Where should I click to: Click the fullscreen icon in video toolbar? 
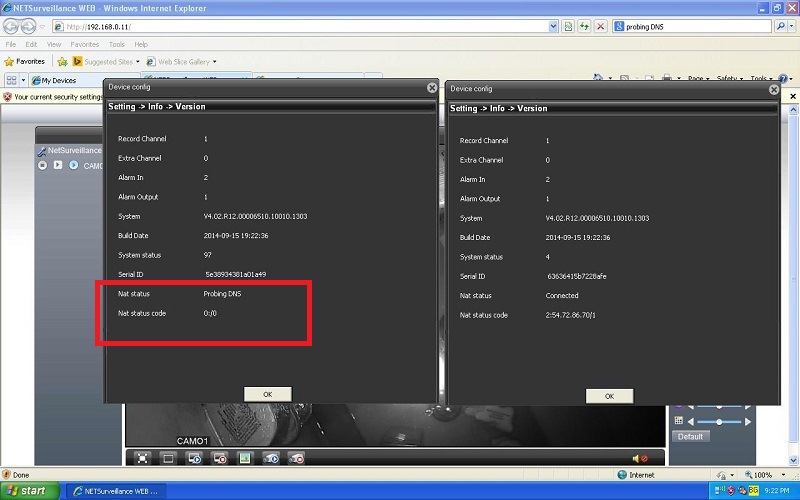(x=142, y=459)
